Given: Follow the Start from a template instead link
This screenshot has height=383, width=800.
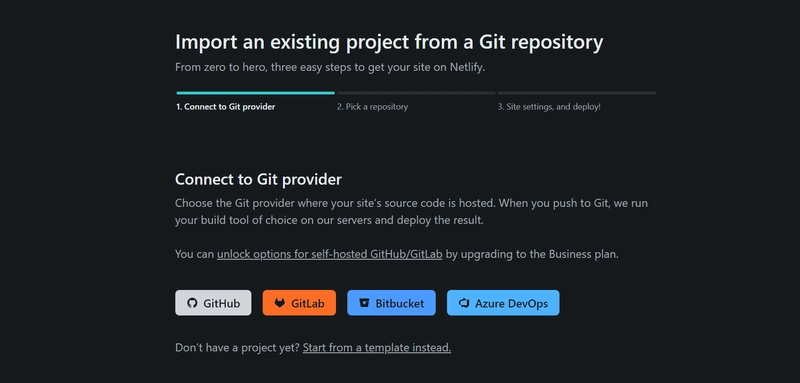Looking at the screenshot, I should pyautogui.click(x=377, y=348).
